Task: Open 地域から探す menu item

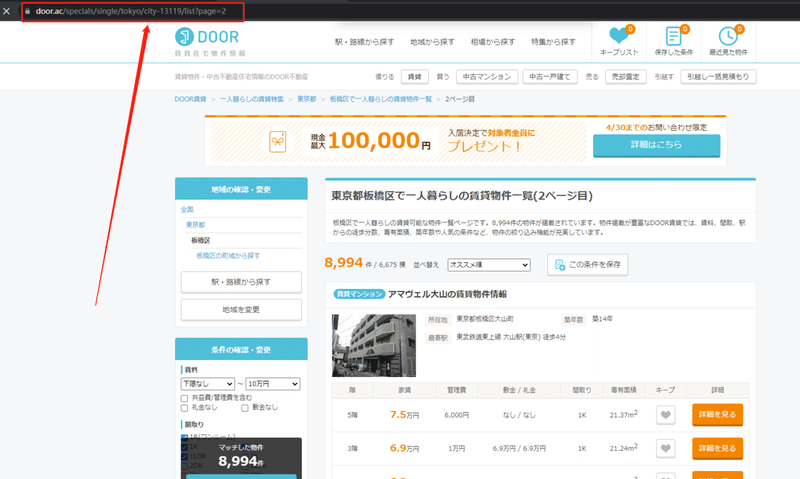Action: [x=432, y=42]
